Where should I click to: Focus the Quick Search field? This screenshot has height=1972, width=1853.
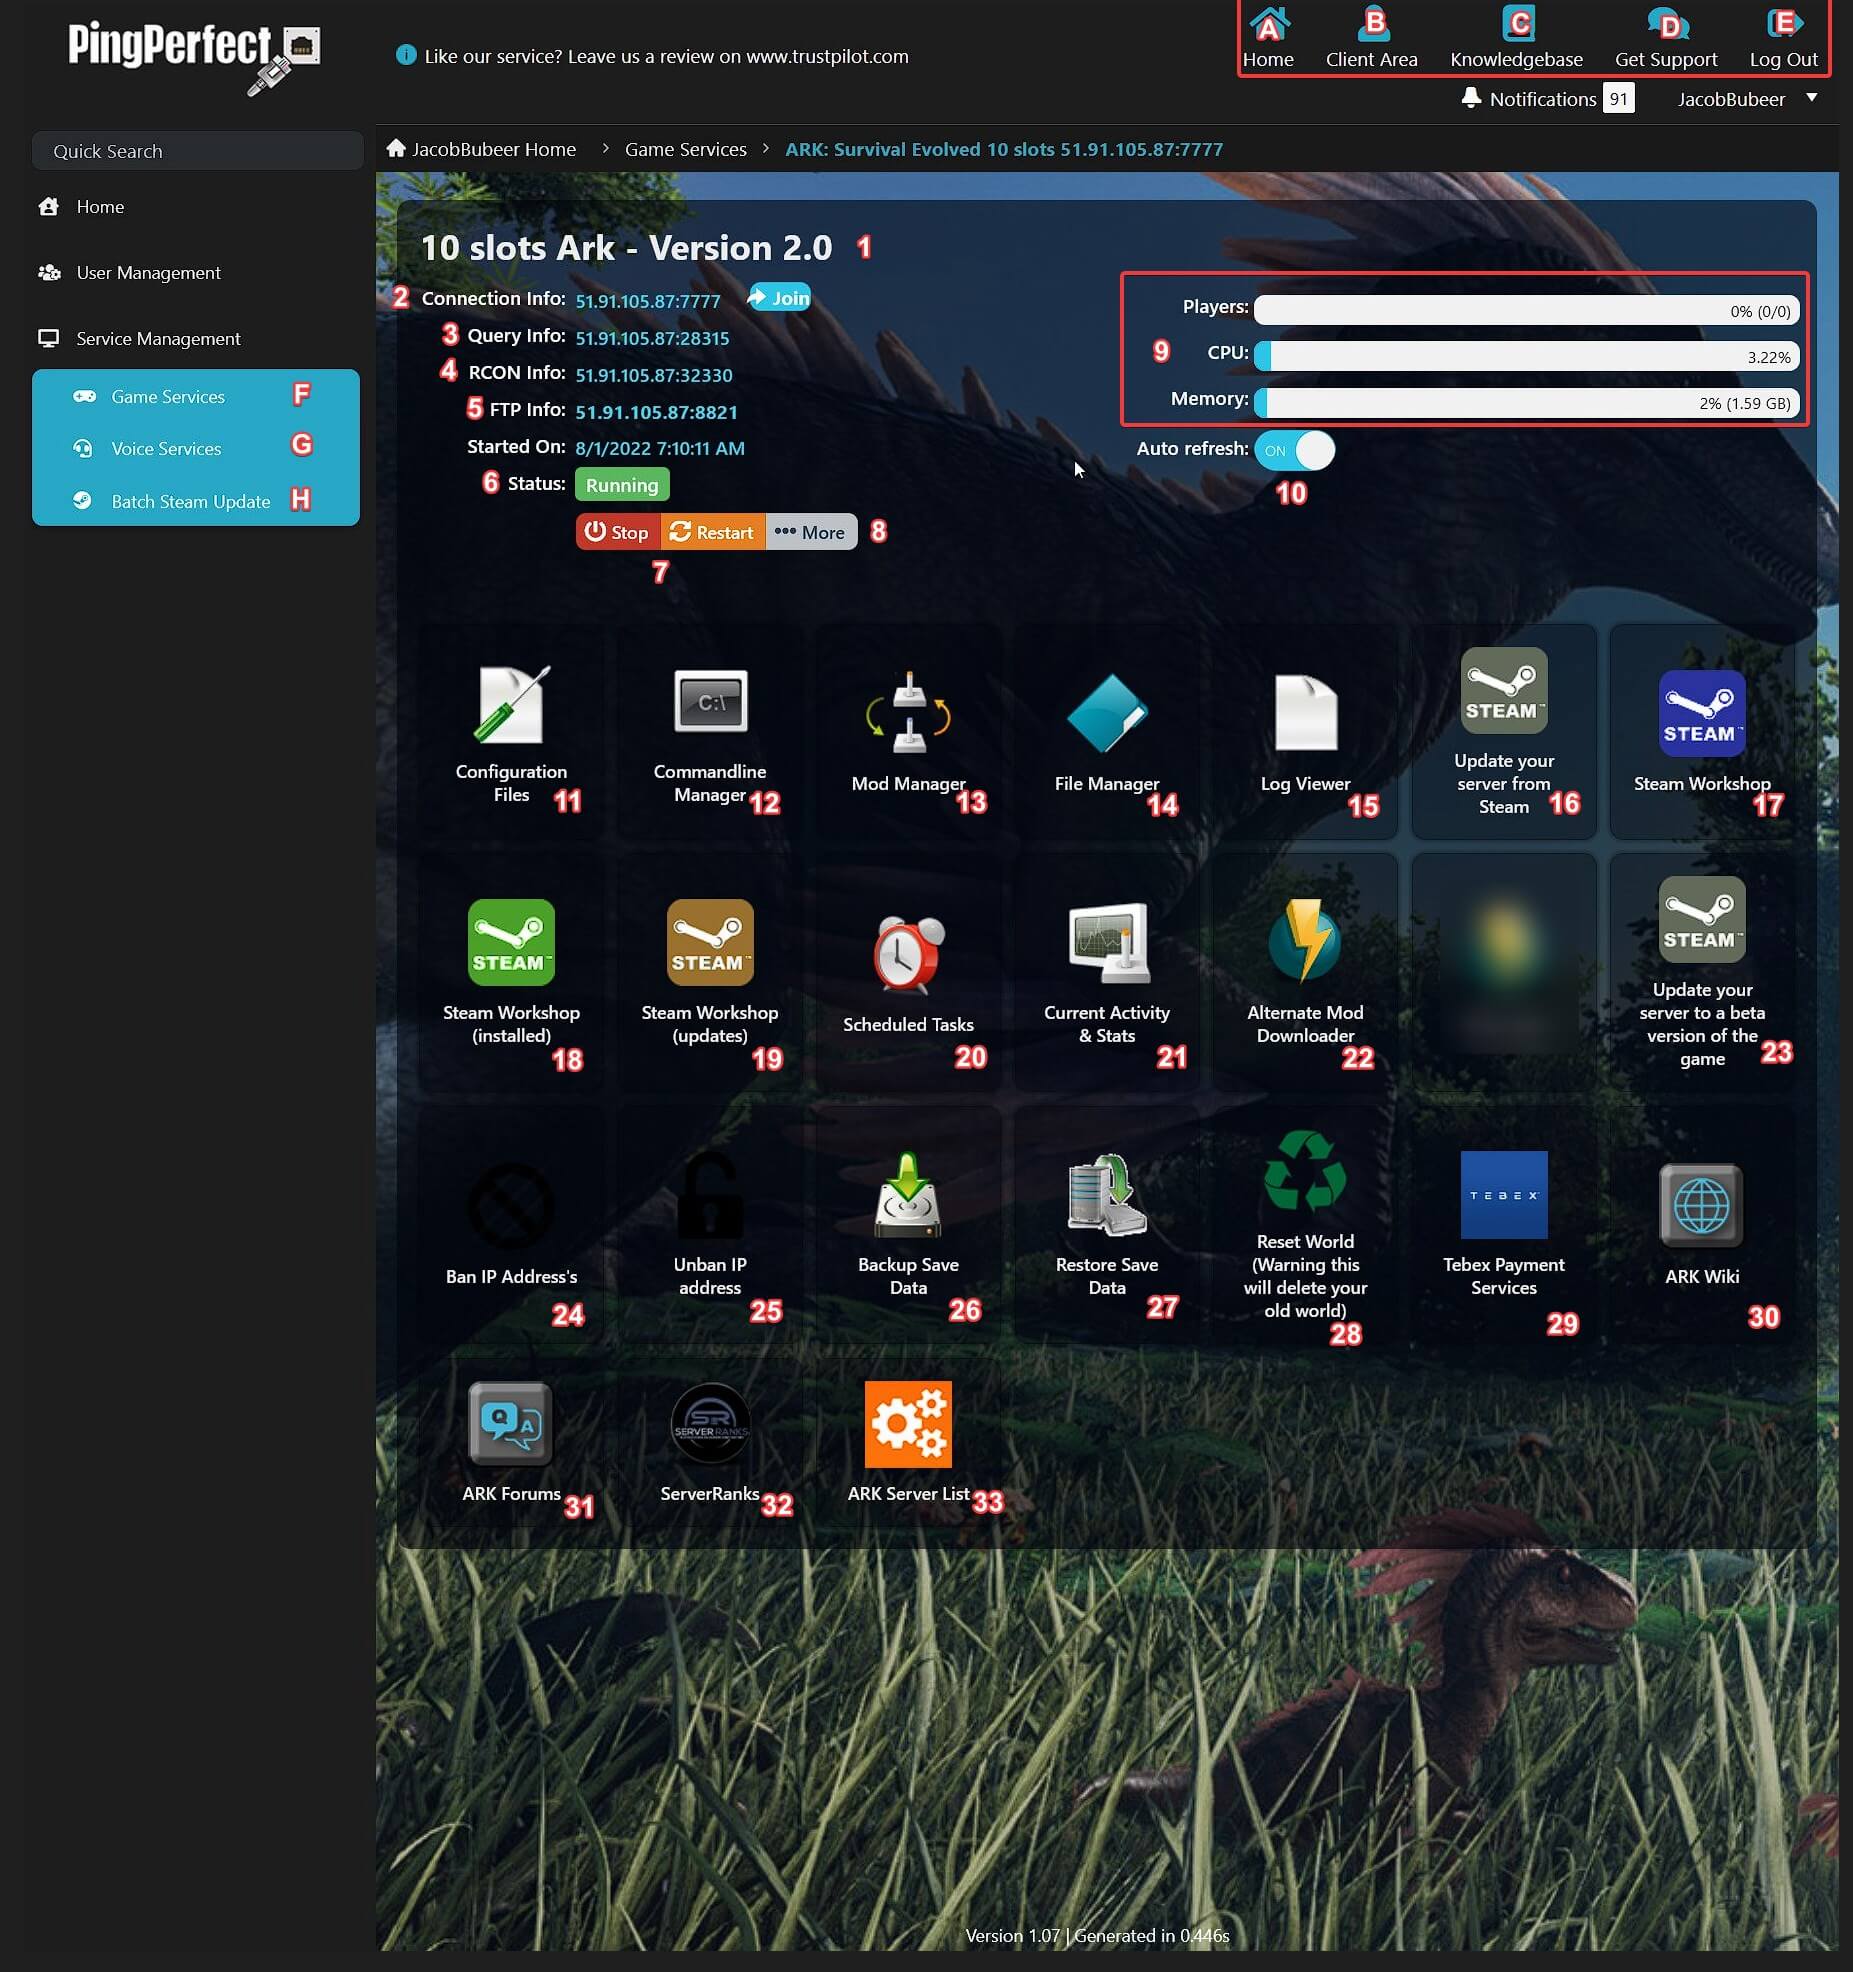click(x=198, y=151)
